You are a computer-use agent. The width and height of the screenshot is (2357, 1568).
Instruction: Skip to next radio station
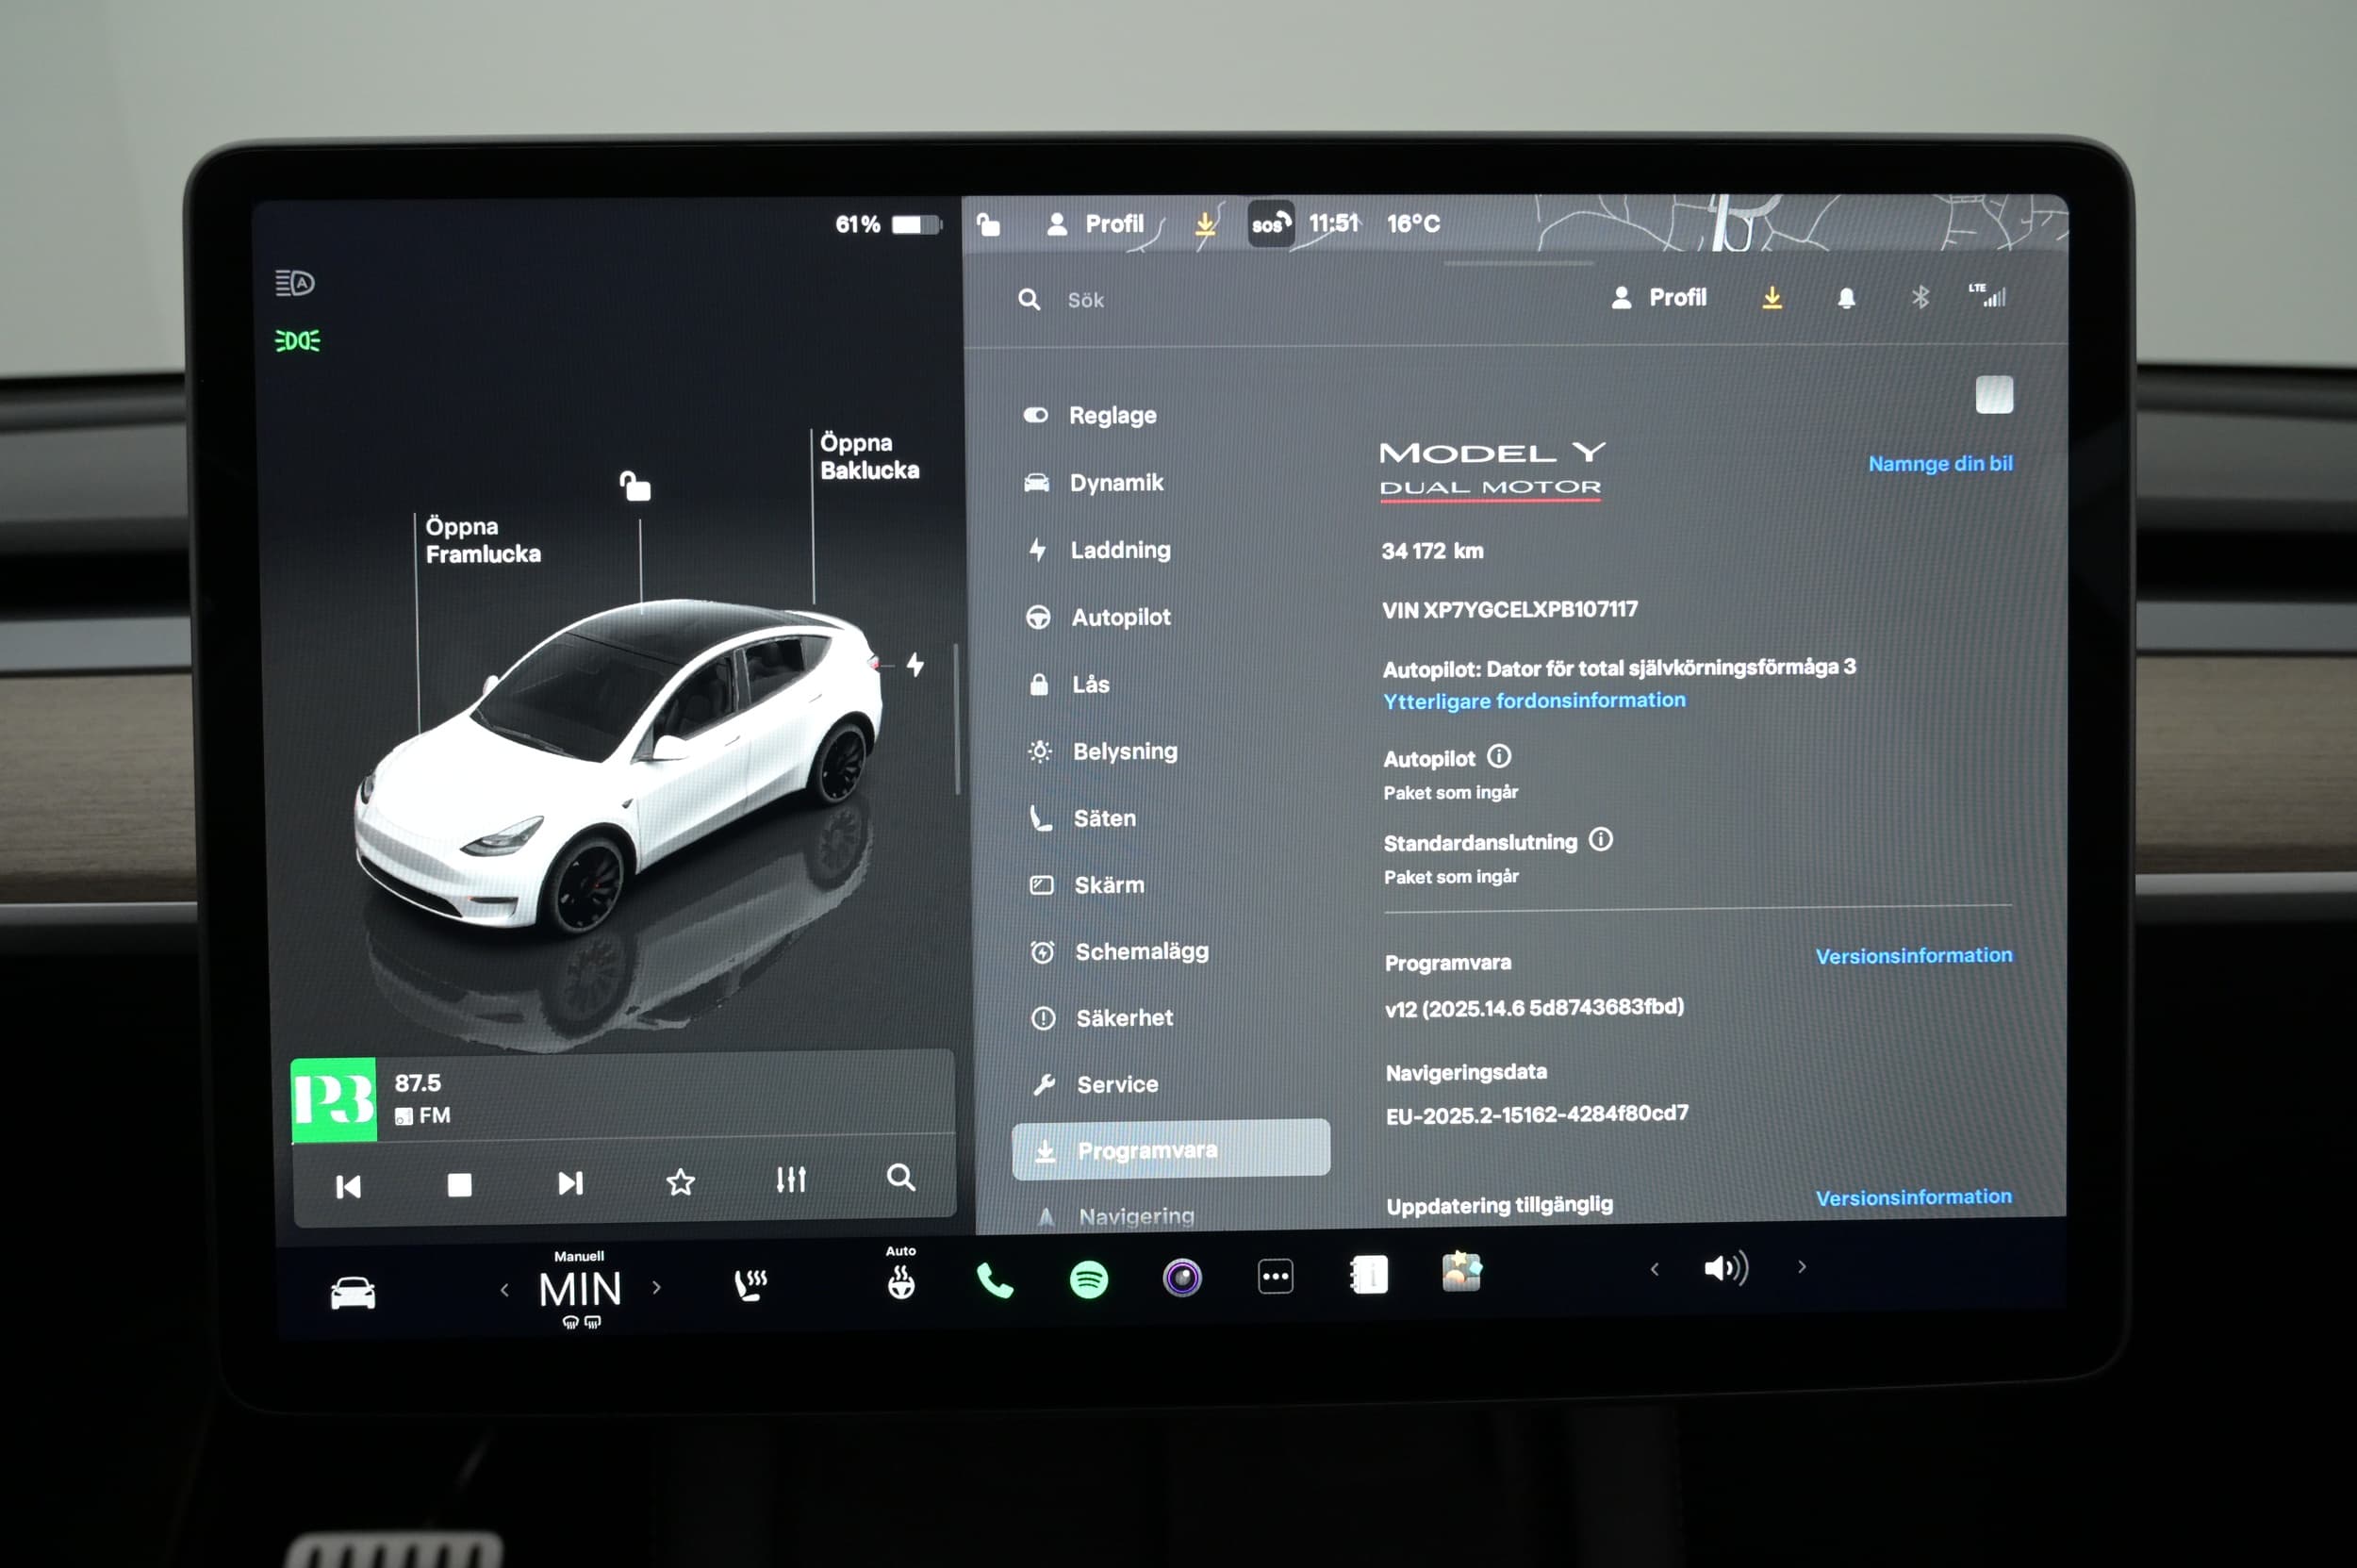tap(570, 1183)
